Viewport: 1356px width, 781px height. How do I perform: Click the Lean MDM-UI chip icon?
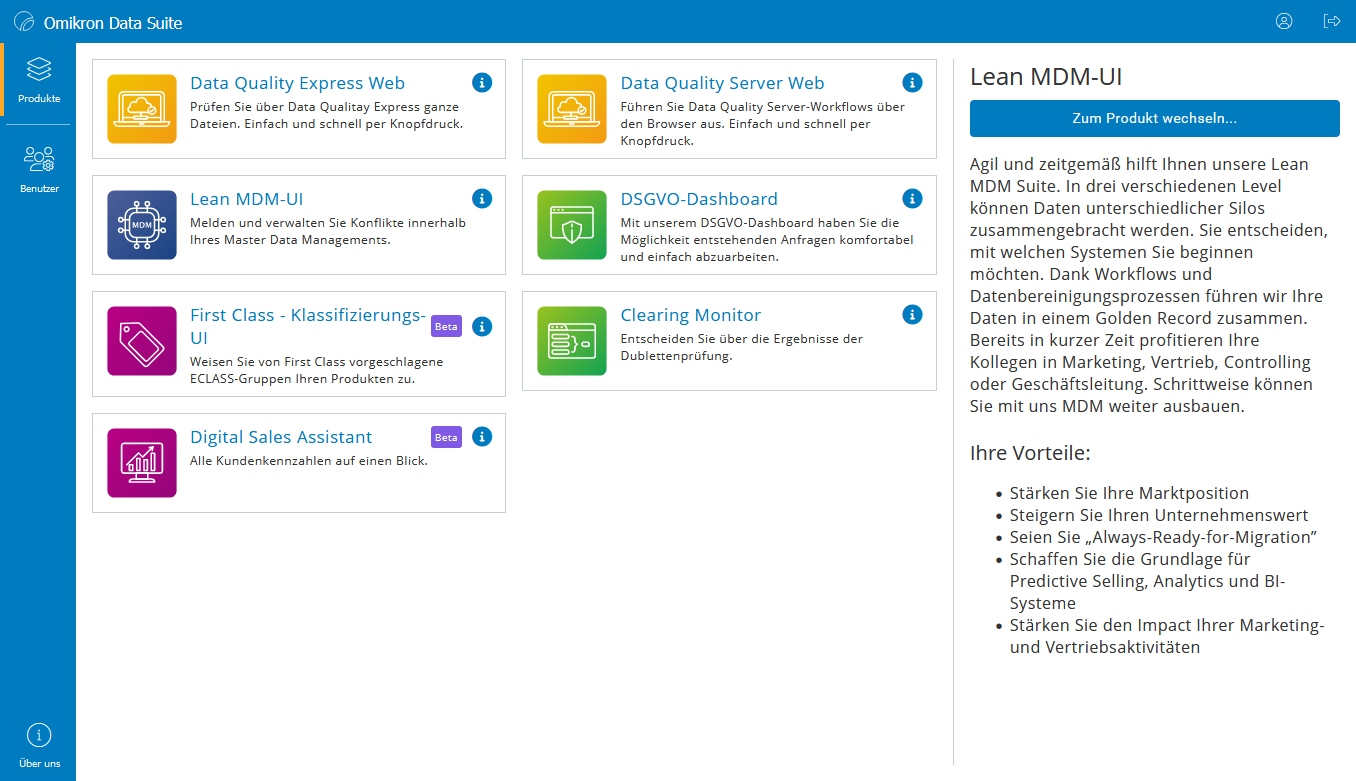[x=142, y=225]
